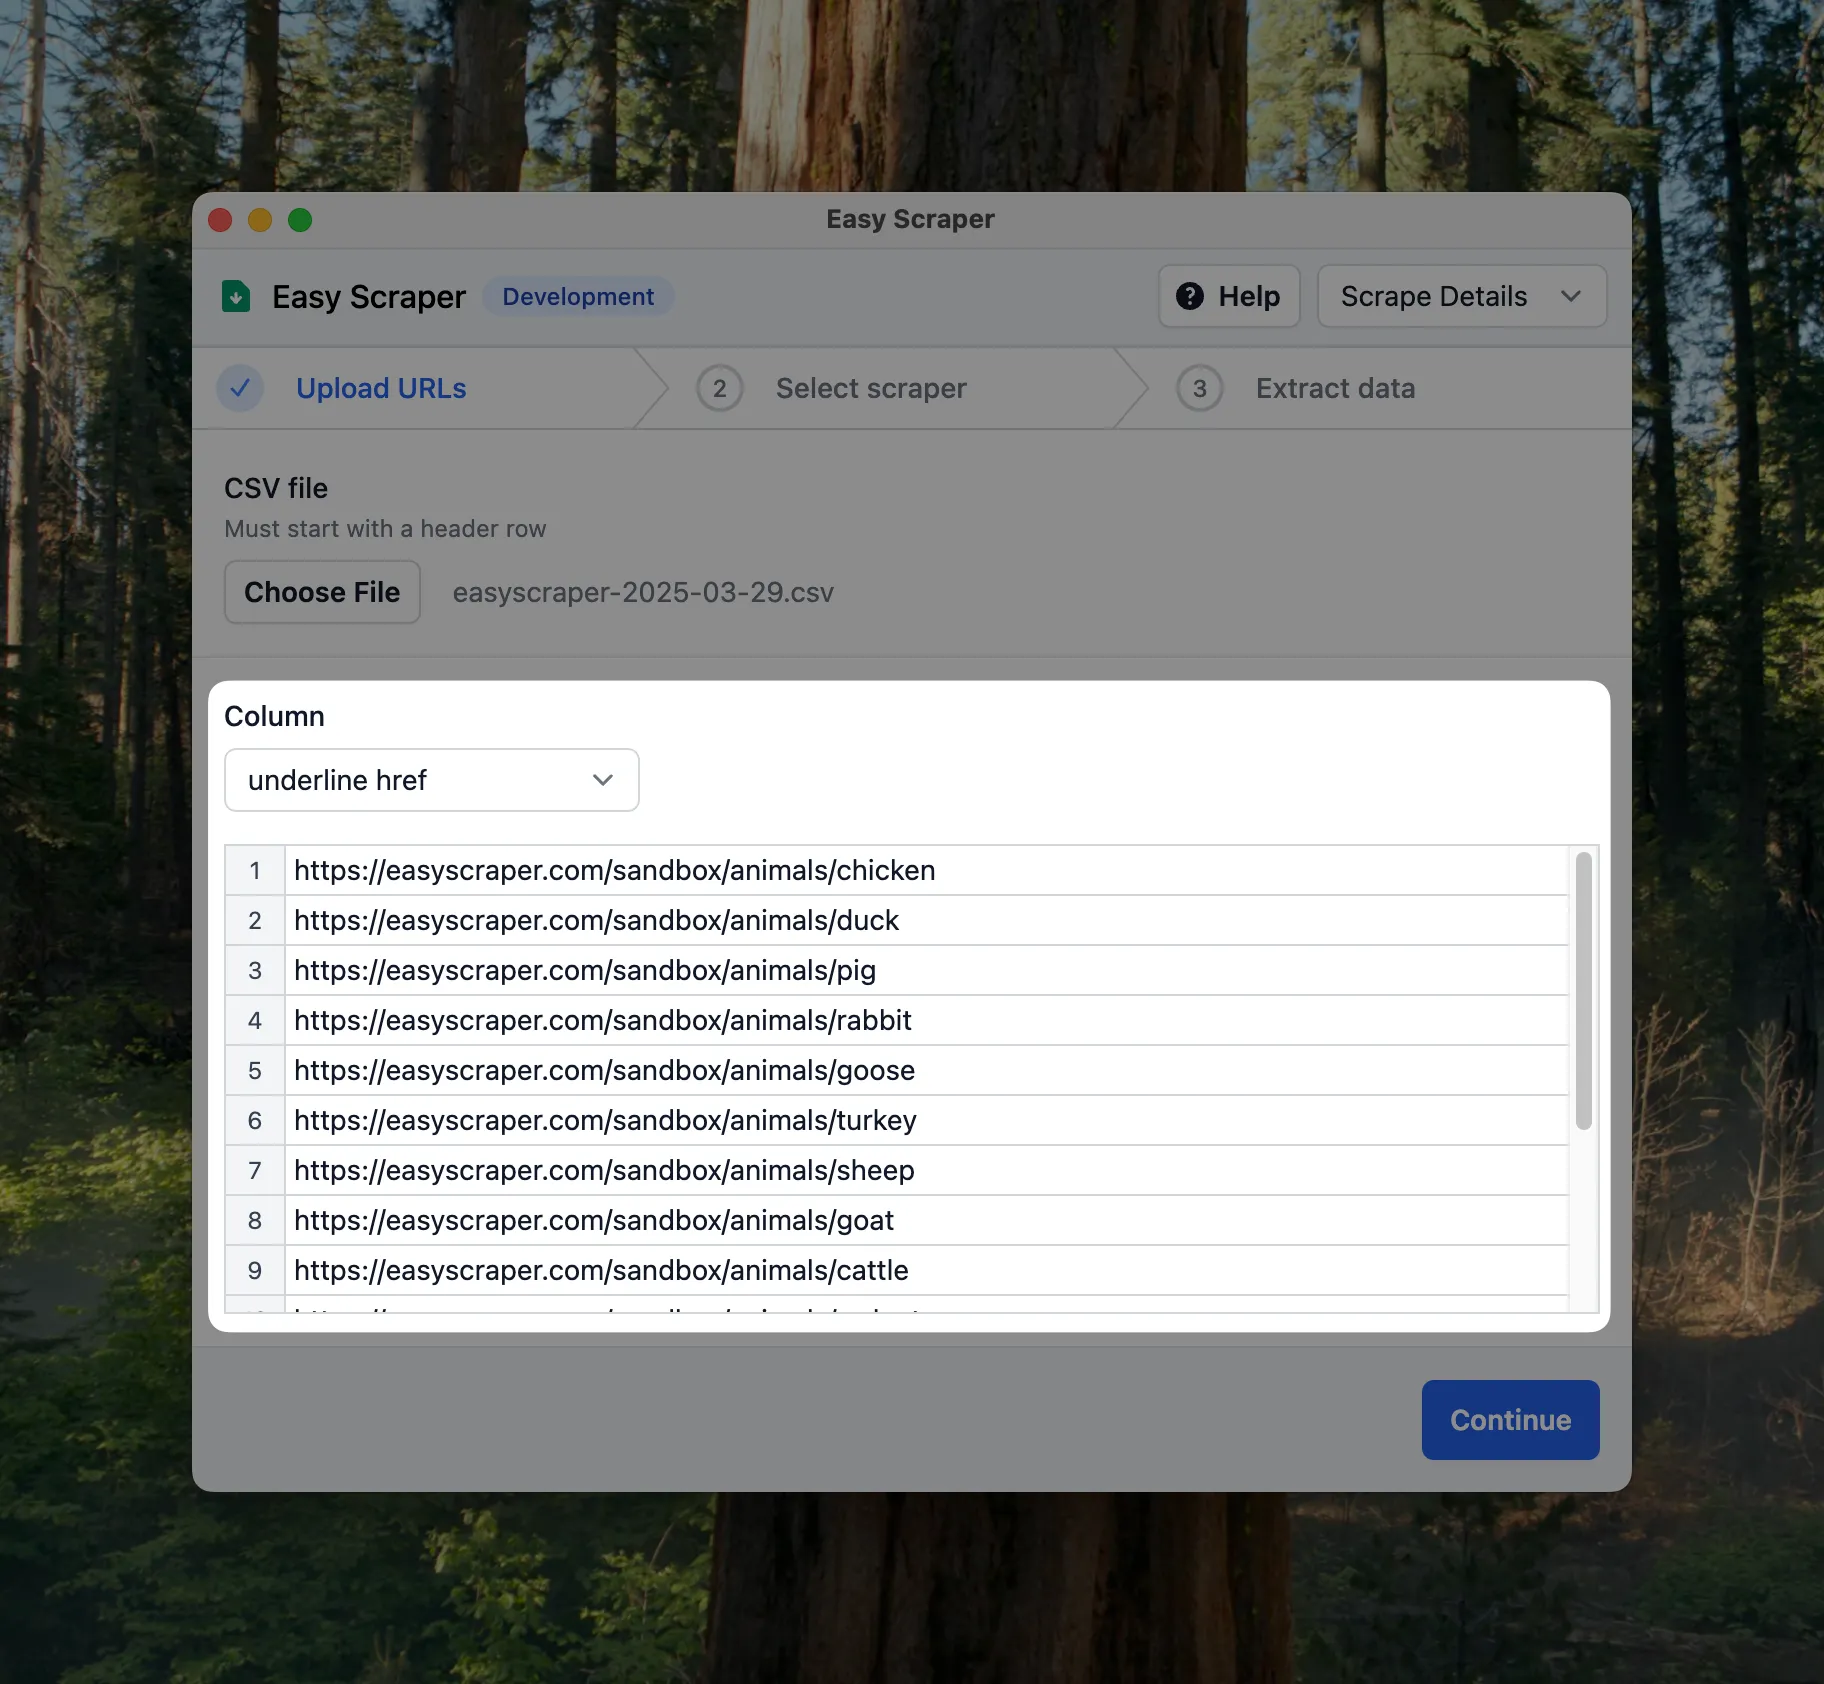Viewport: 1824px width, 1684px height.
Task: Click the Easy Scraper green logo icon
Action: click(236, 297)
